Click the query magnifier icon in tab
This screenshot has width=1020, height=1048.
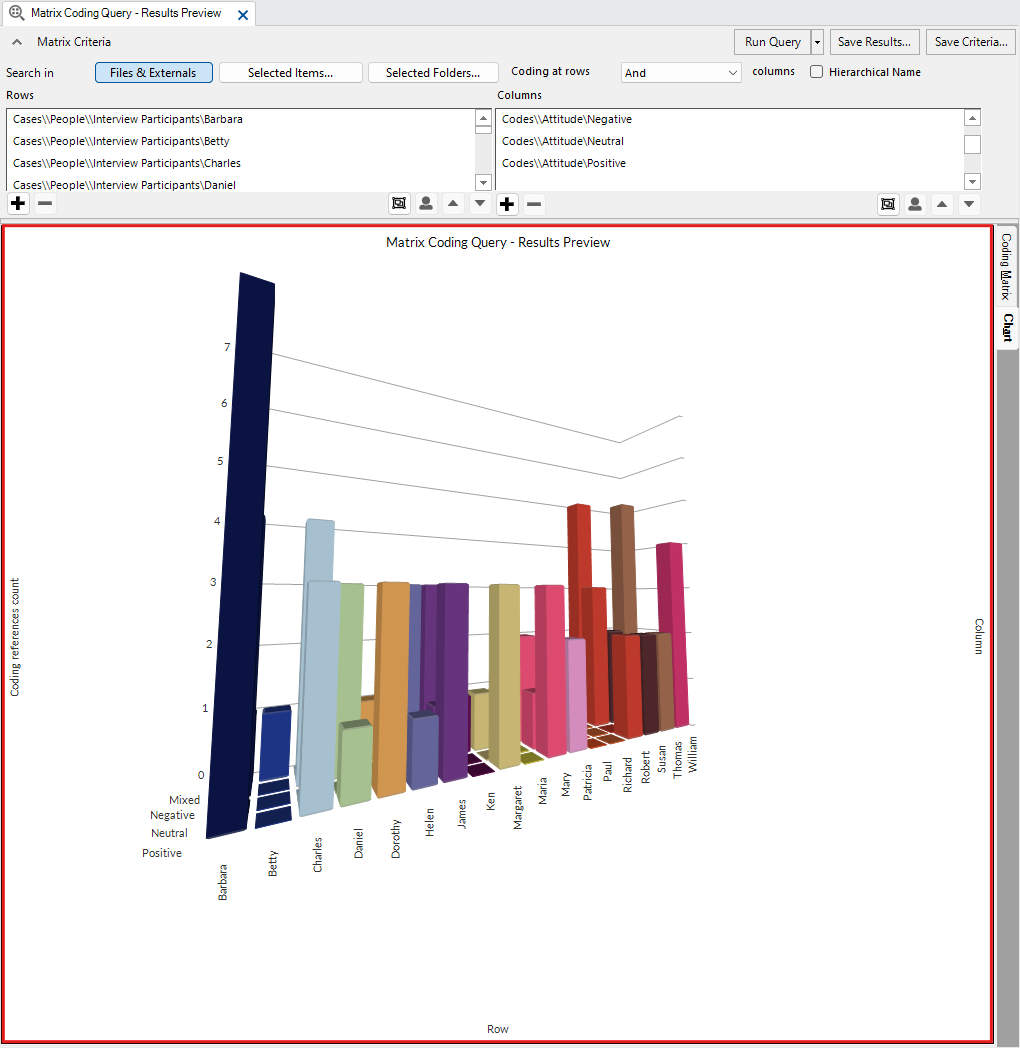16,13
